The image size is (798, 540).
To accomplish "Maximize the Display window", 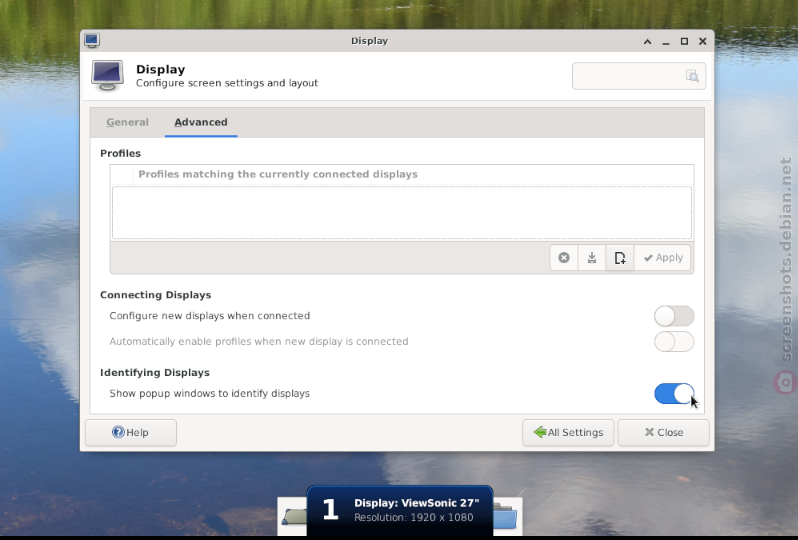I will (x=684, y=41).
